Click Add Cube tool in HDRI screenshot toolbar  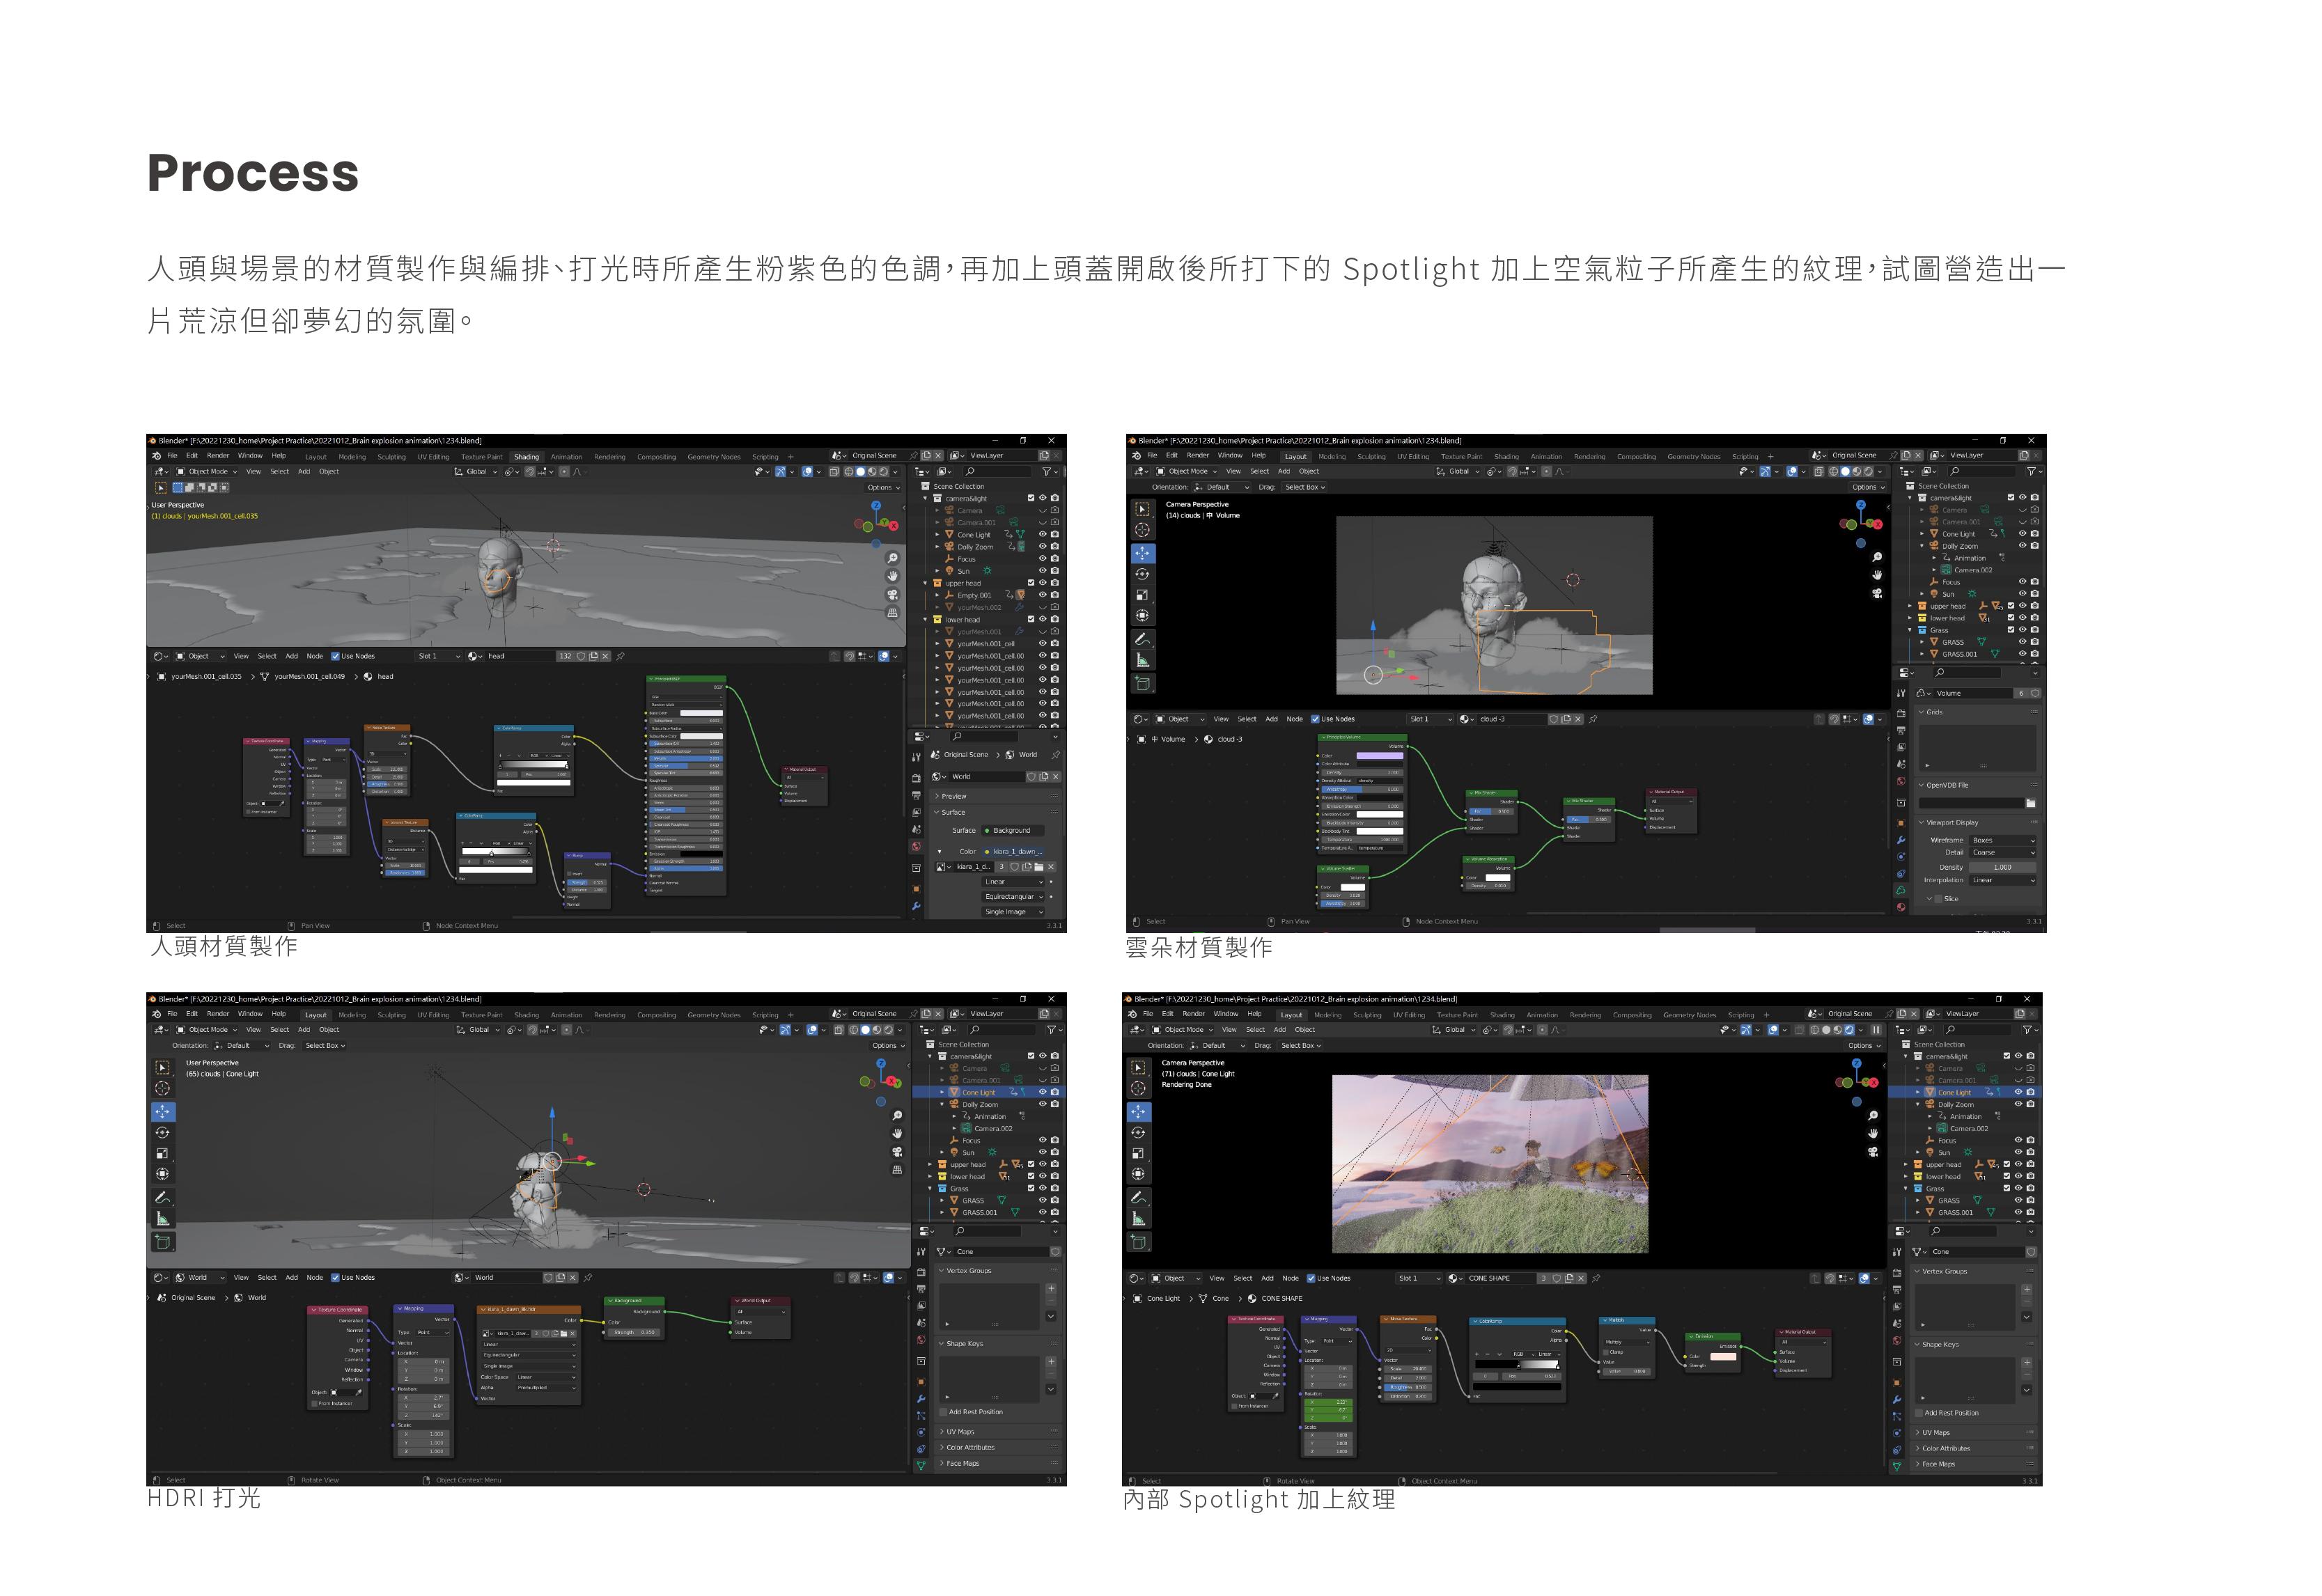point(162,1242)
